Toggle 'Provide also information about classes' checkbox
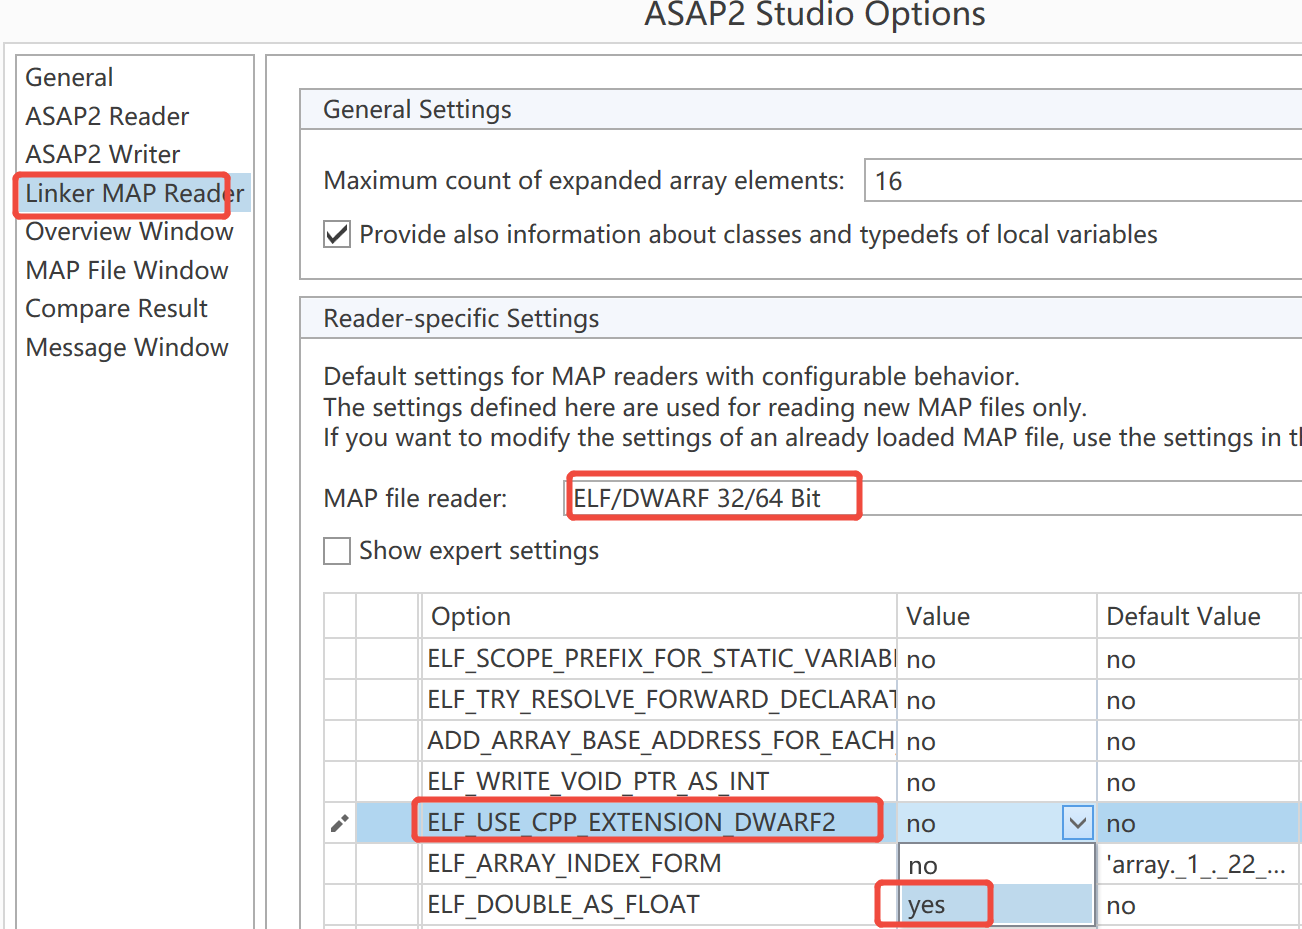Image resolution: width=1302 pixels, height=929 pixels. coord(337,235)
